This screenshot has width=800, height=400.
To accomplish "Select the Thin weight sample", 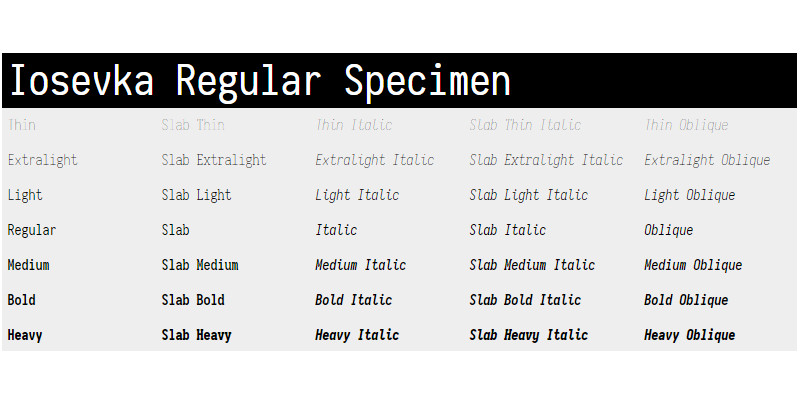I will (21, 125).
